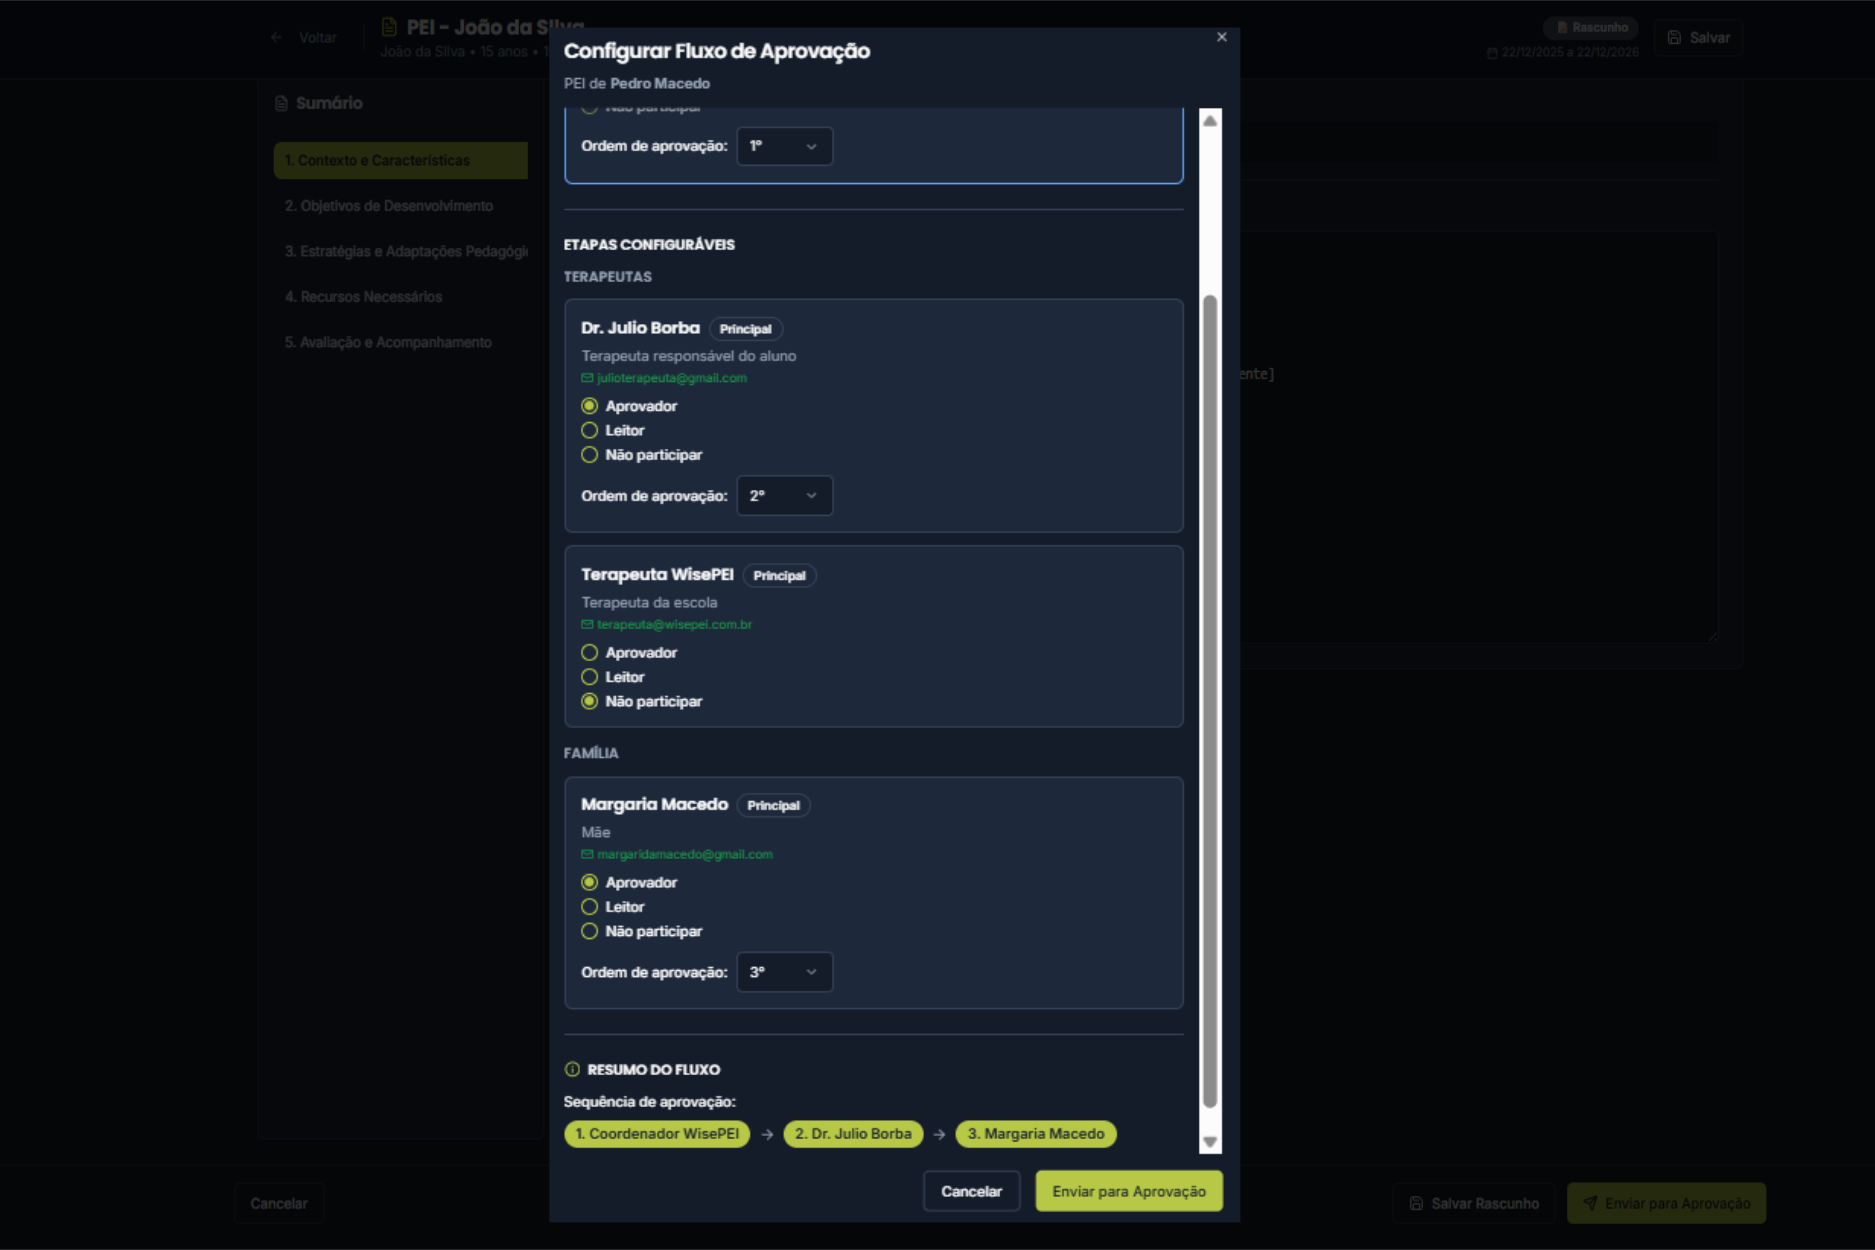This screenshot has height=1250, width=1875.
Task: Click the info icon beside Resumo do Fluxo
Action: point(572,1070)
